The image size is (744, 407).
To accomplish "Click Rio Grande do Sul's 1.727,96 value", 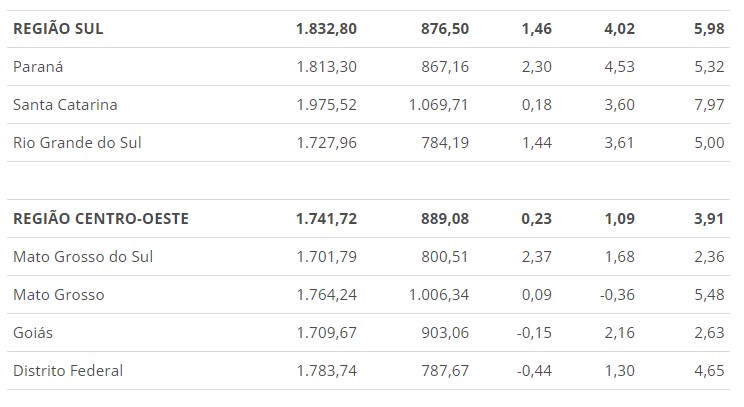I will [x=326, y=143].
